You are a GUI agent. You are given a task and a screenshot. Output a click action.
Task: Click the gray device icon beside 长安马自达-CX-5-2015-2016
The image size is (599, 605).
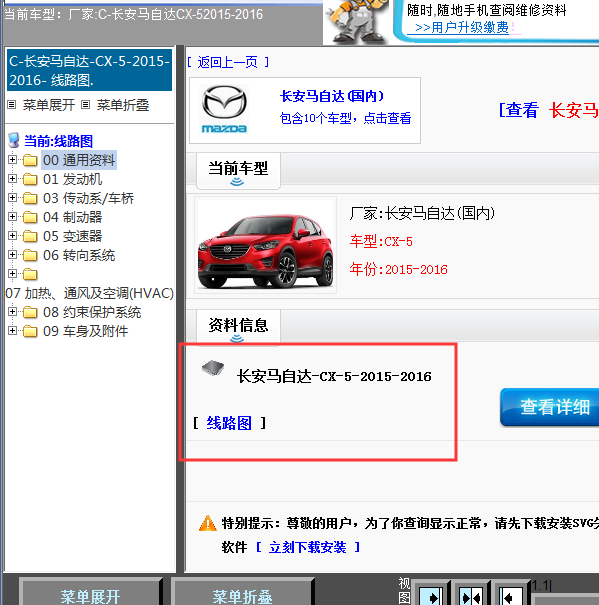click(213, 368)
